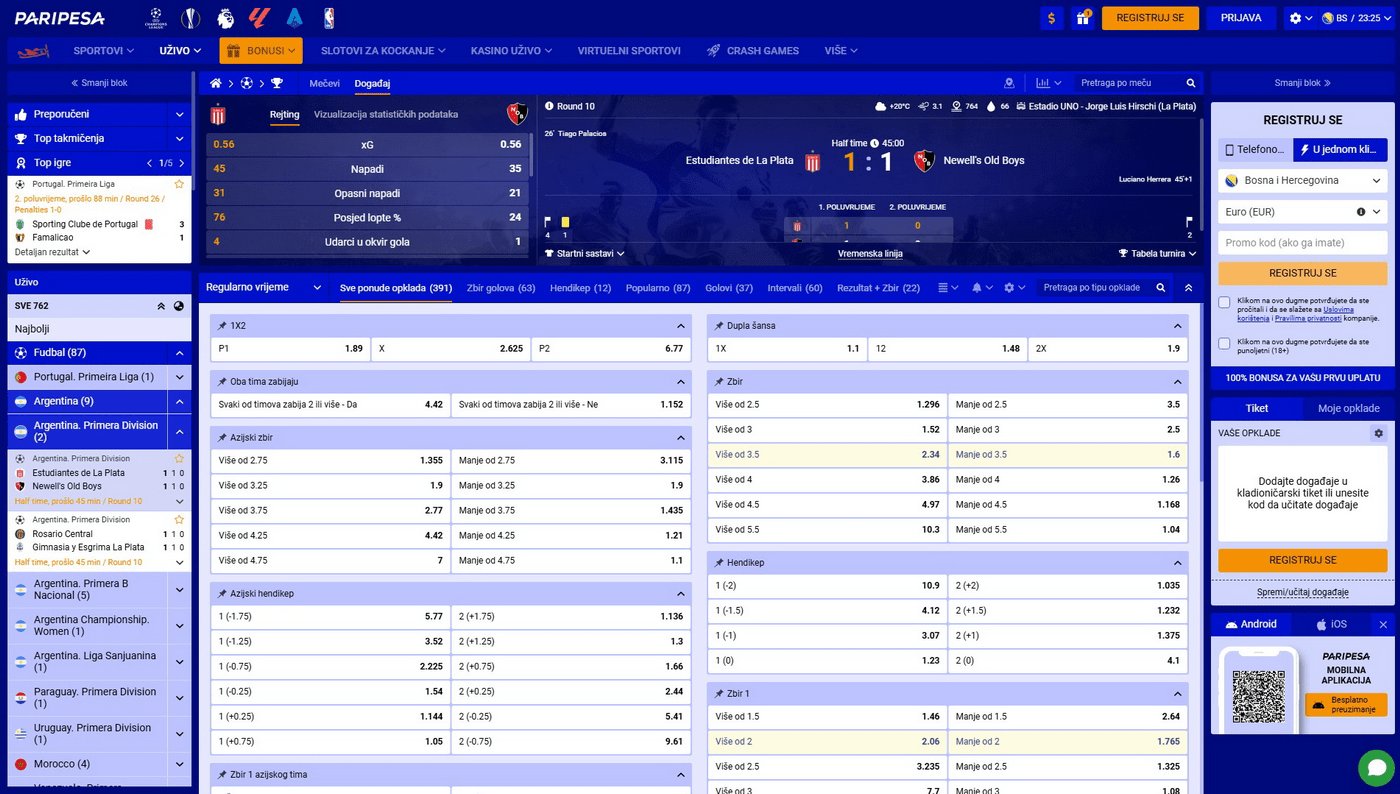Screen dimensions: 1400x794
Task: Click the dollar sign deposit icon
Action: 1051,18
